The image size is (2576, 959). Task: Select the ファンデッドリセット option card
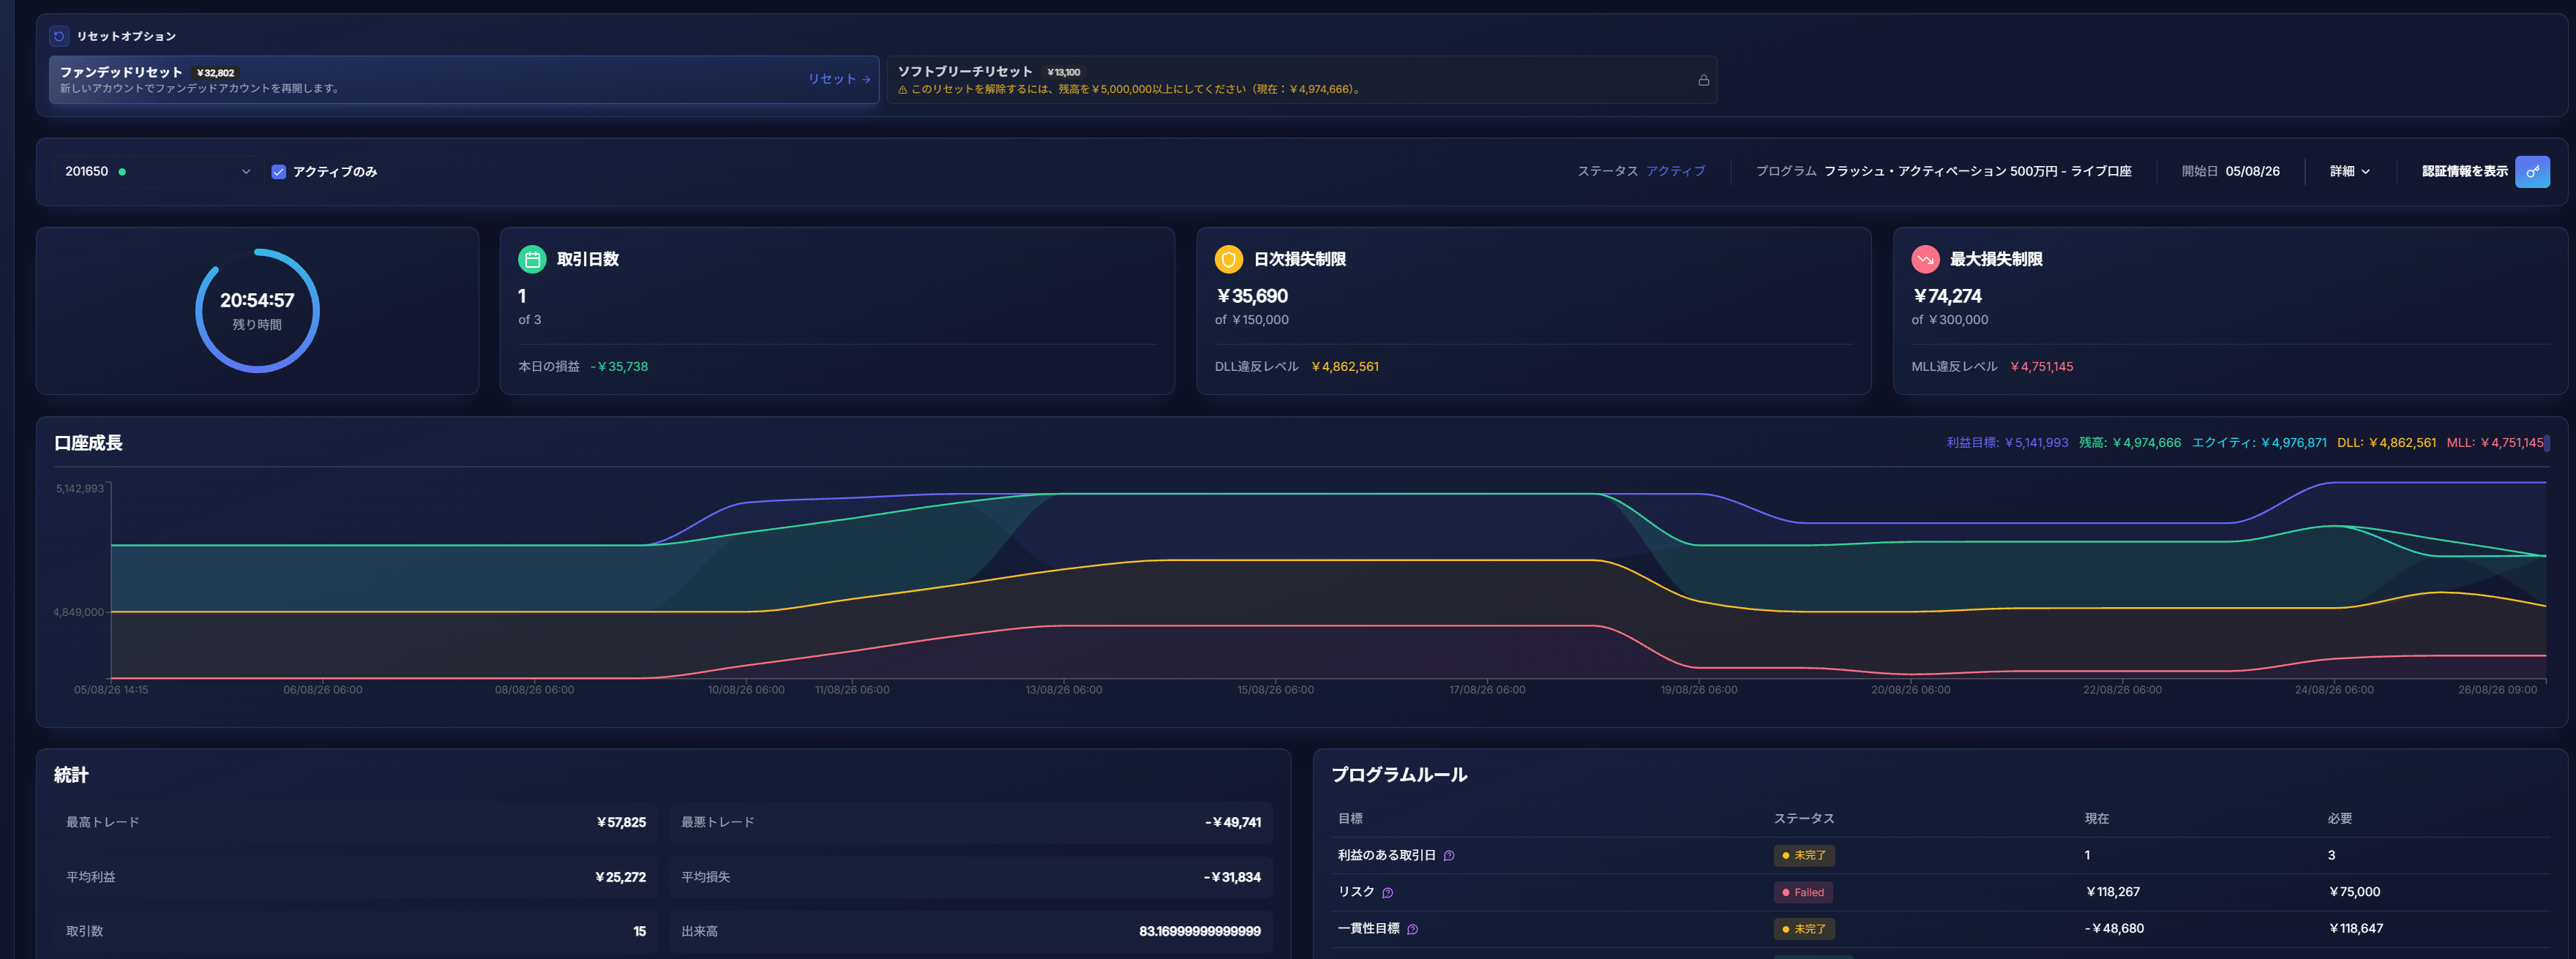[464, 79]
